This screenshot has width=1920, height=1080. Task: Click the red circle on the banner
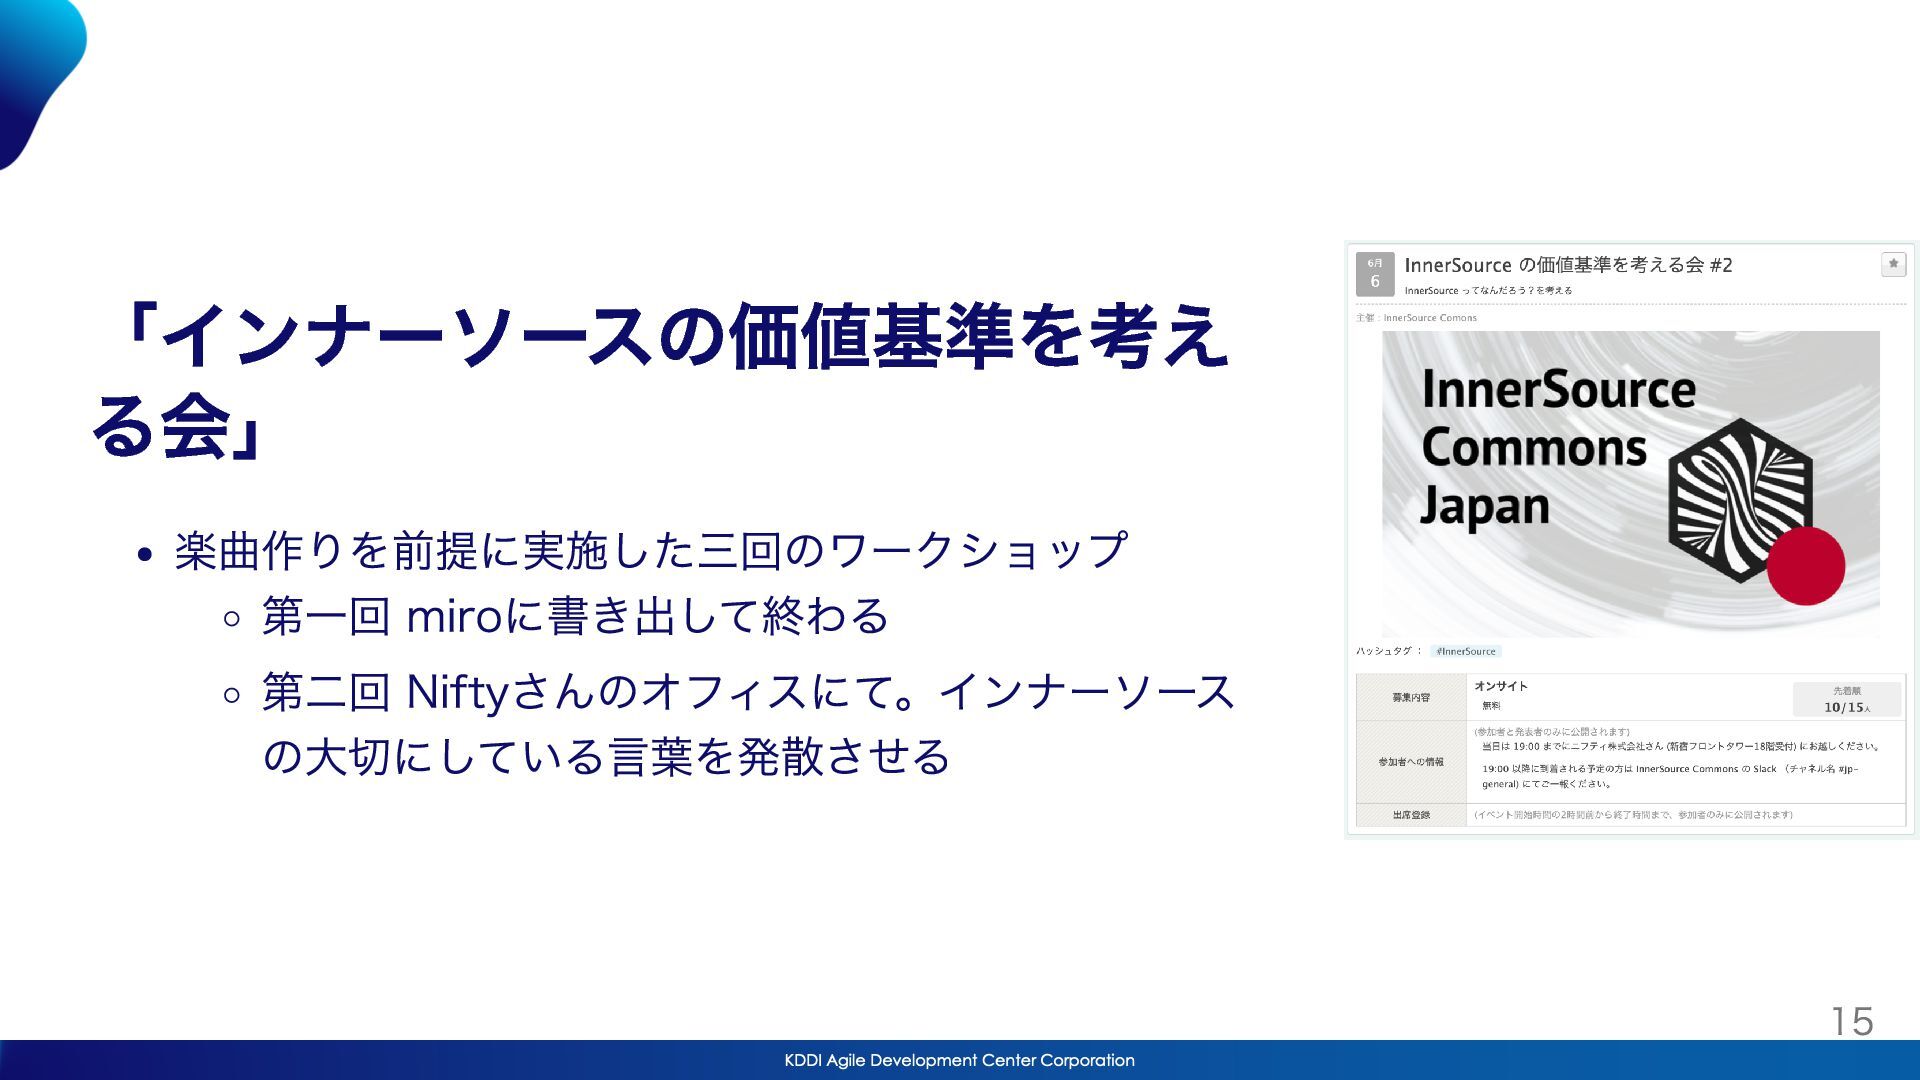[x=1805, y=565]
